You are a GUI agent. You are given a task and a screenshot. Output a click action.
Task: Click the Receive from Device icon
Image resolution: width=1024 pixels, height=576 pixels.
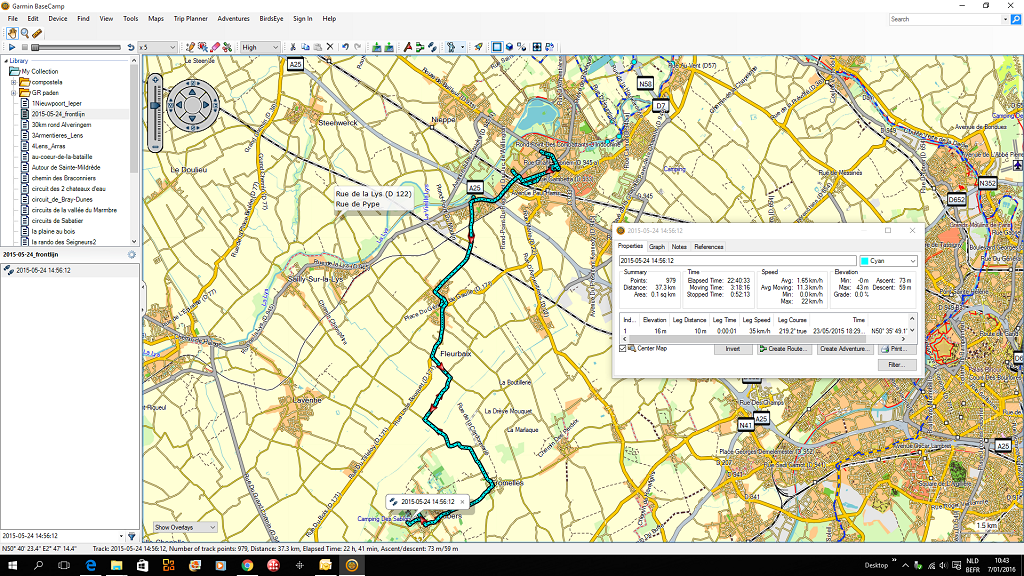tap(389, 47)
